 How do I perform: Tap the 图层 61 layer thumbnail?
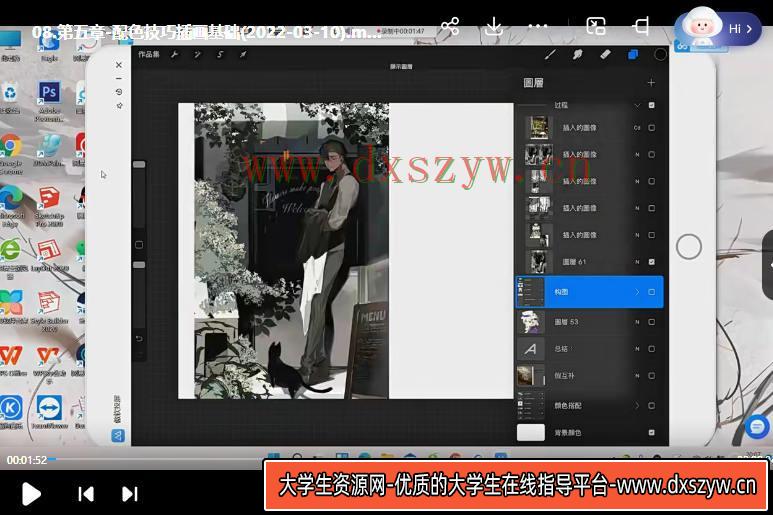pos(538,262)
